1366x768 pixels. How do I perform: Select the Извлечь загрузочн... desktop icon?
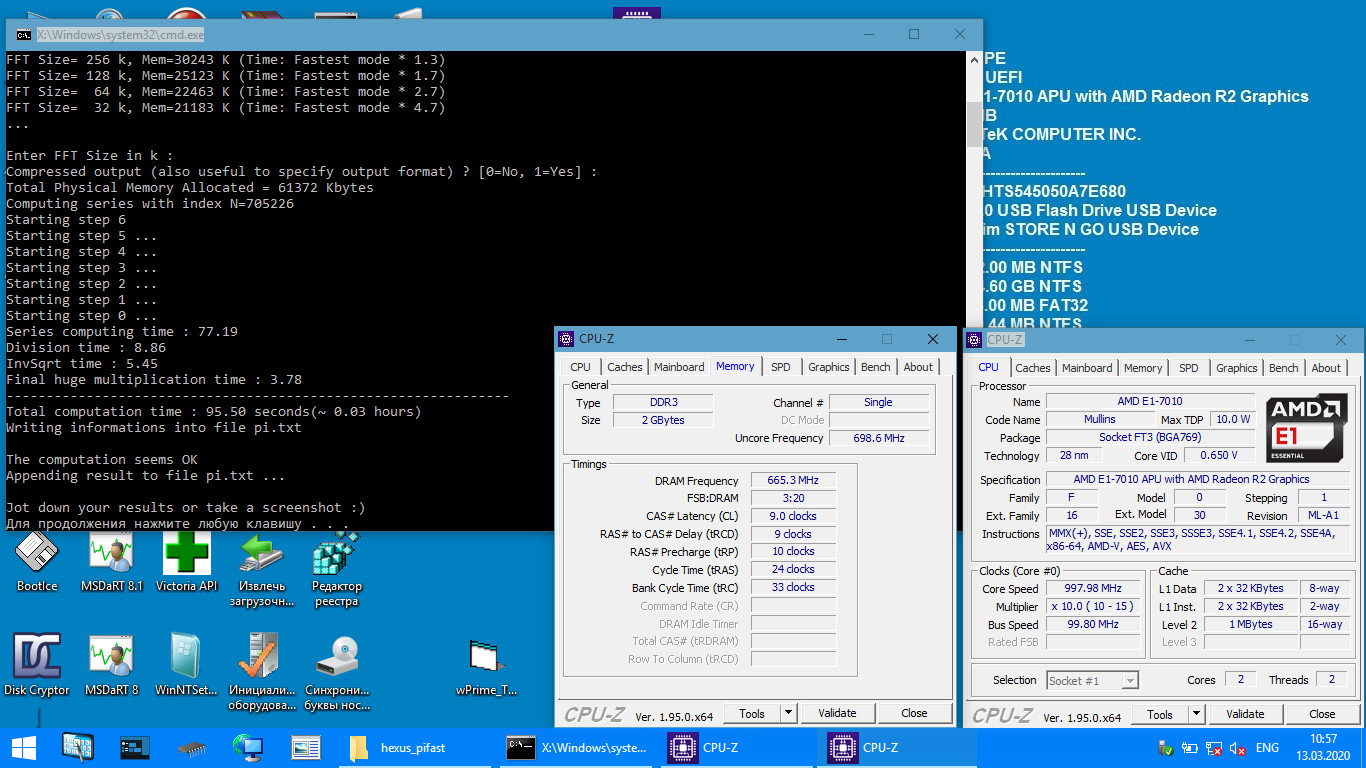coord(262,570)
